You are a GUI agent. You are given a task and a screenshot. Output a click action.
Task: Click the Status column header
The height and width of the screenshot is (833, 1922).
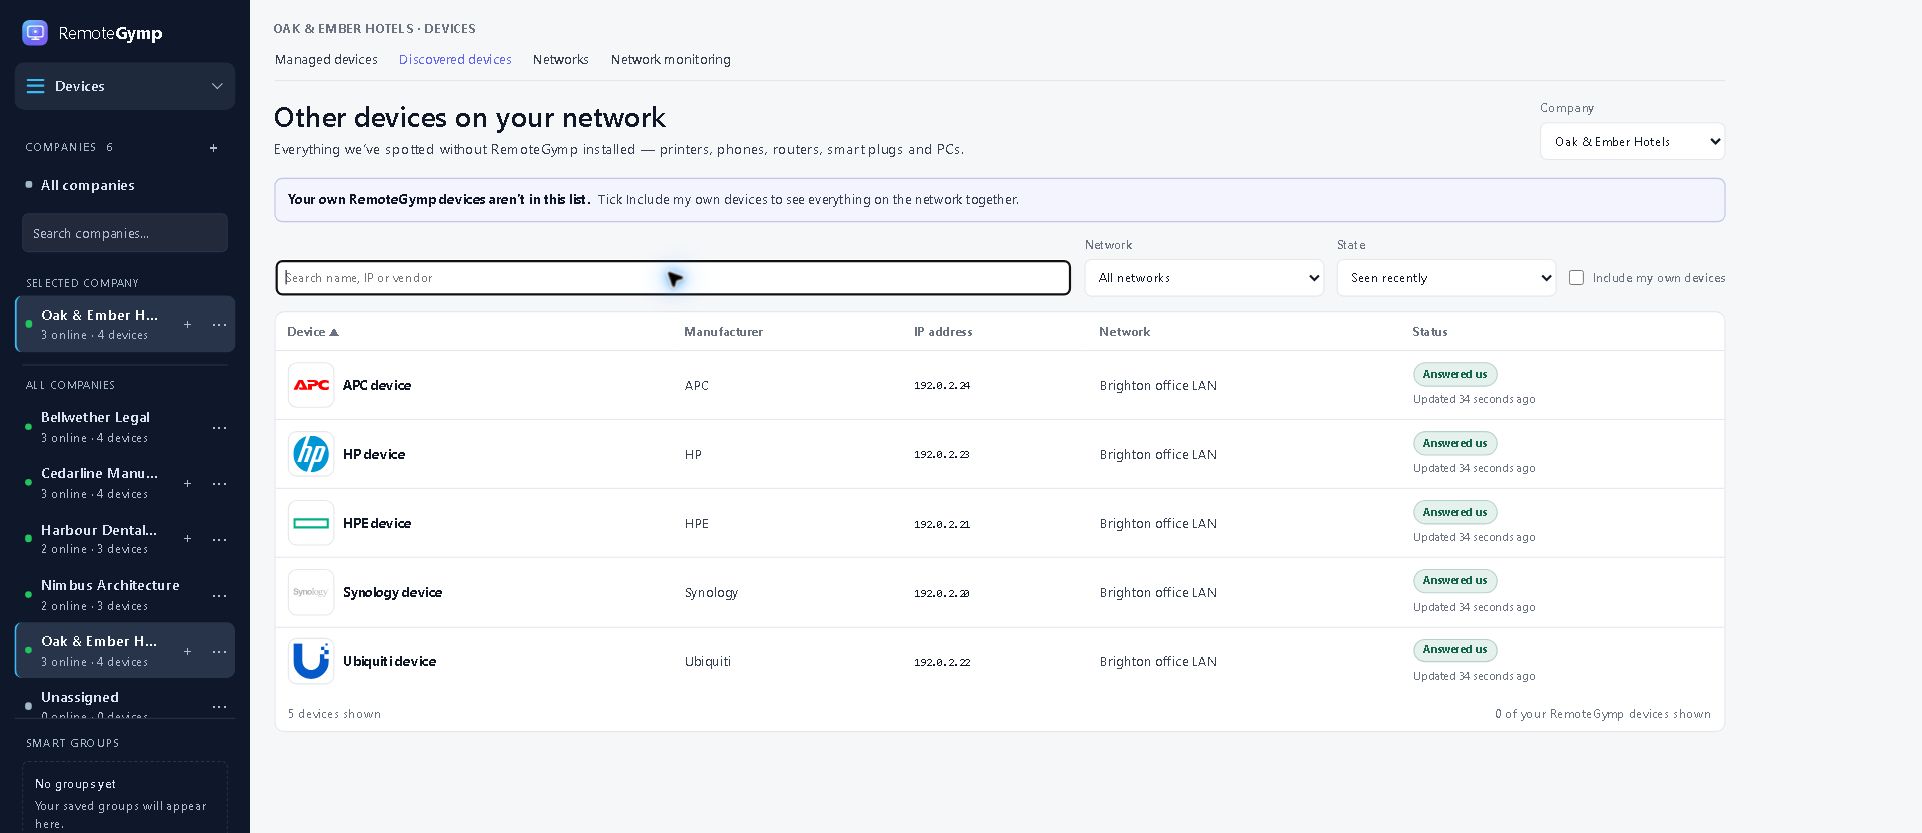(1429, 332)
